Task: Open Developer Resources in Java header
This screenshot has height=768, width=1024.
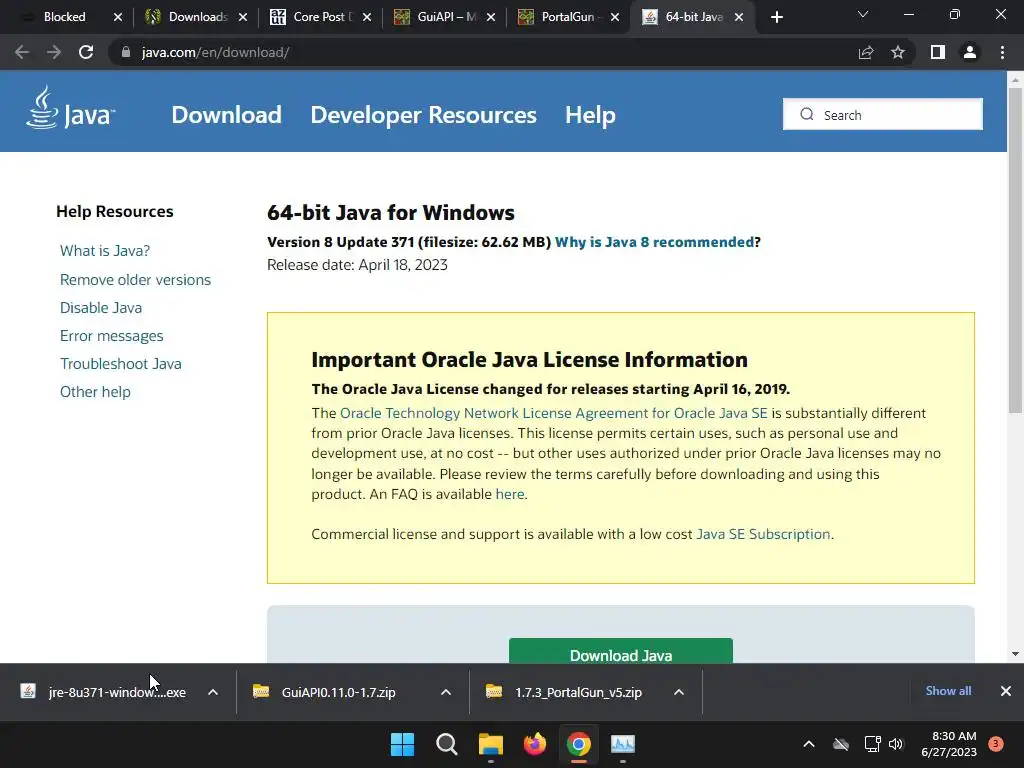Action: [x=423, y=115]
